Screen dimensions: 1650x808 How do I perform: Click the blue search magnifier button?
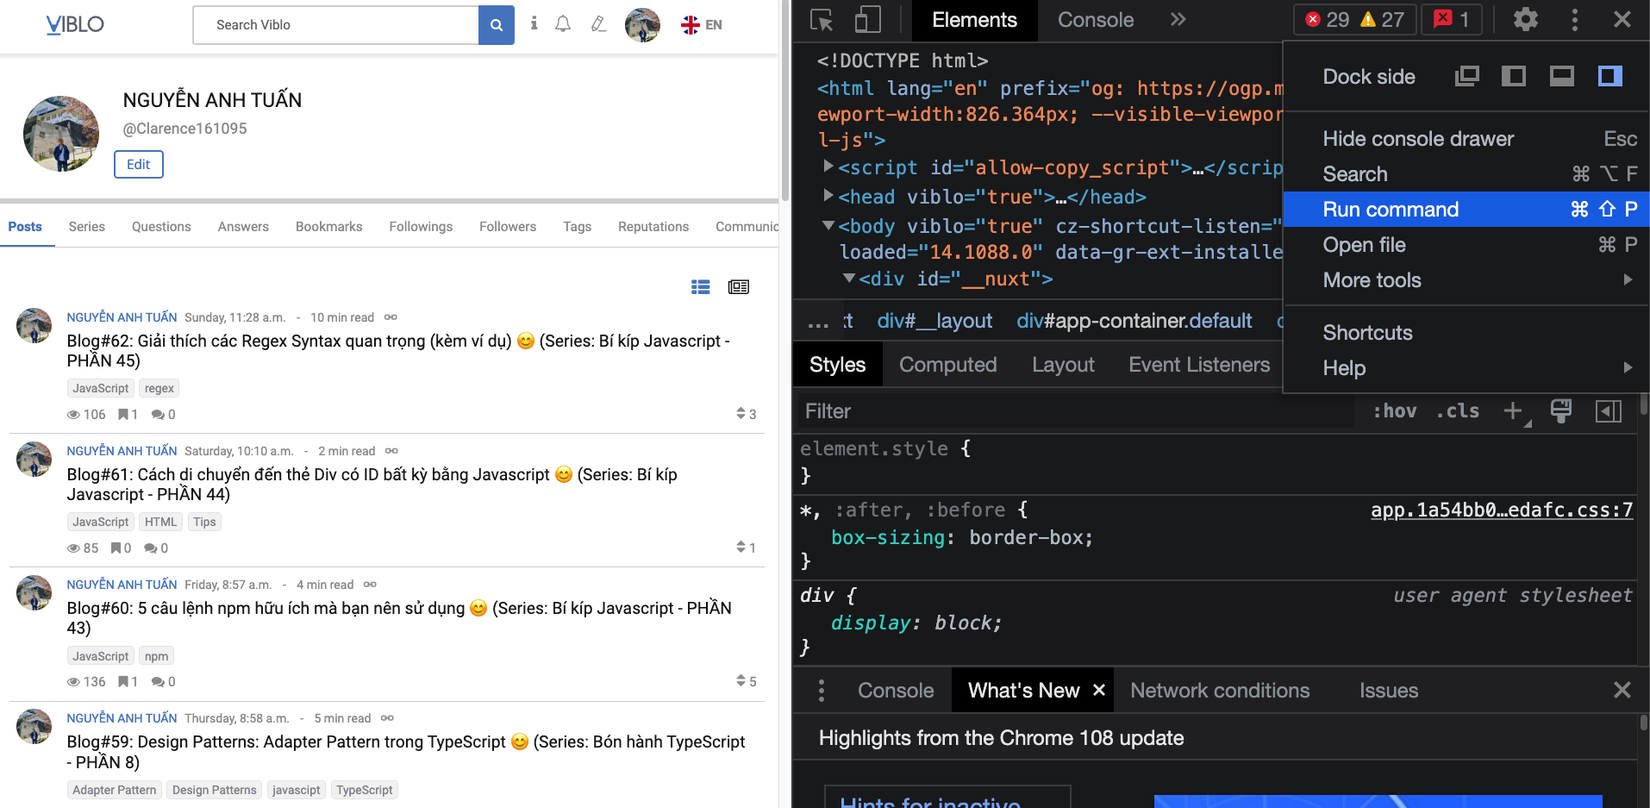(496, 25)
